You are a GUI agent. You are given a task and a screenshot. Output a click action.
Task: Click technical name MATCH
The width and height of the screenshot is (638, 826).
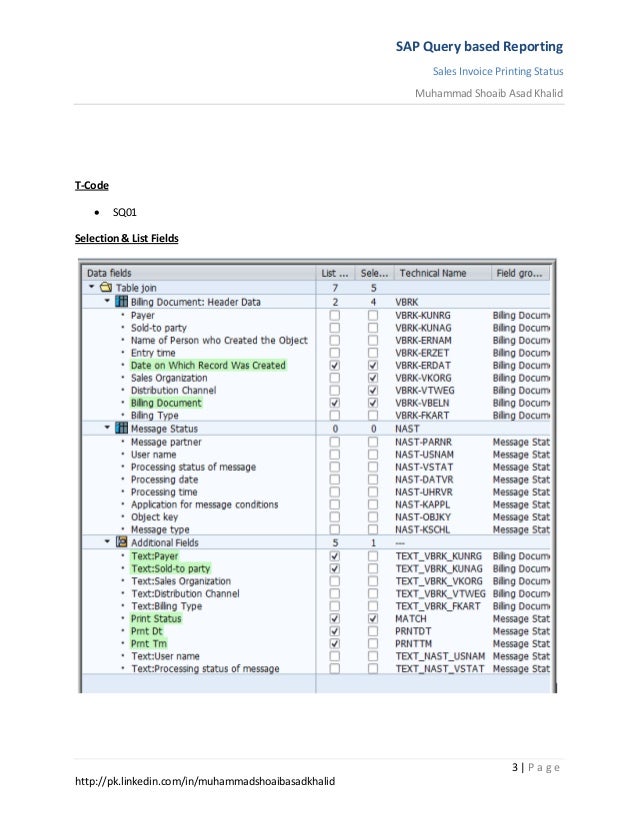point(411,619)
